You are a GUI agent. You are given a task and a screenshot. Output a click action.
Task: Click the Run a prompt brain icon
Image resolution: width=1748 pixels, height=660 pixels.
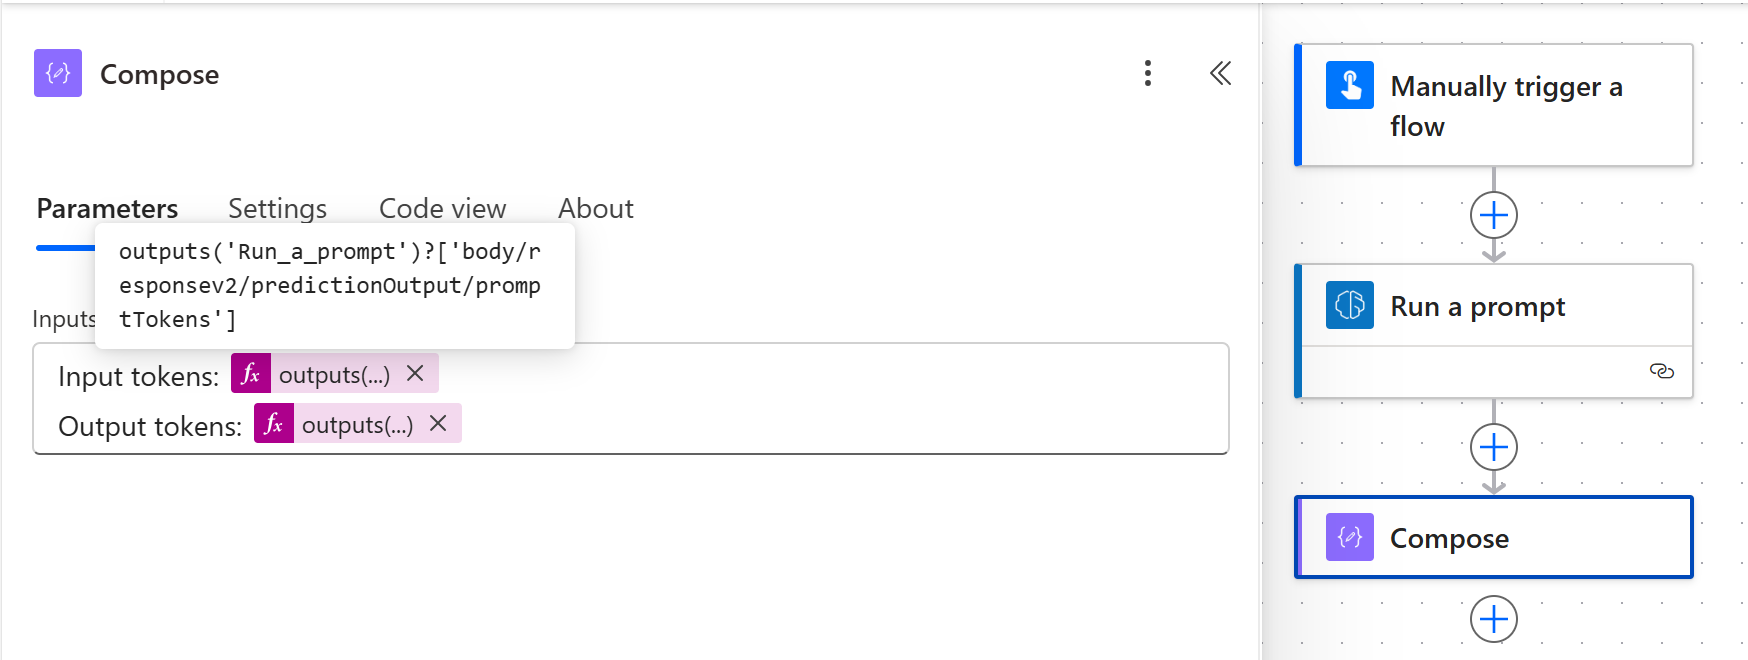tap(1350, 305)
